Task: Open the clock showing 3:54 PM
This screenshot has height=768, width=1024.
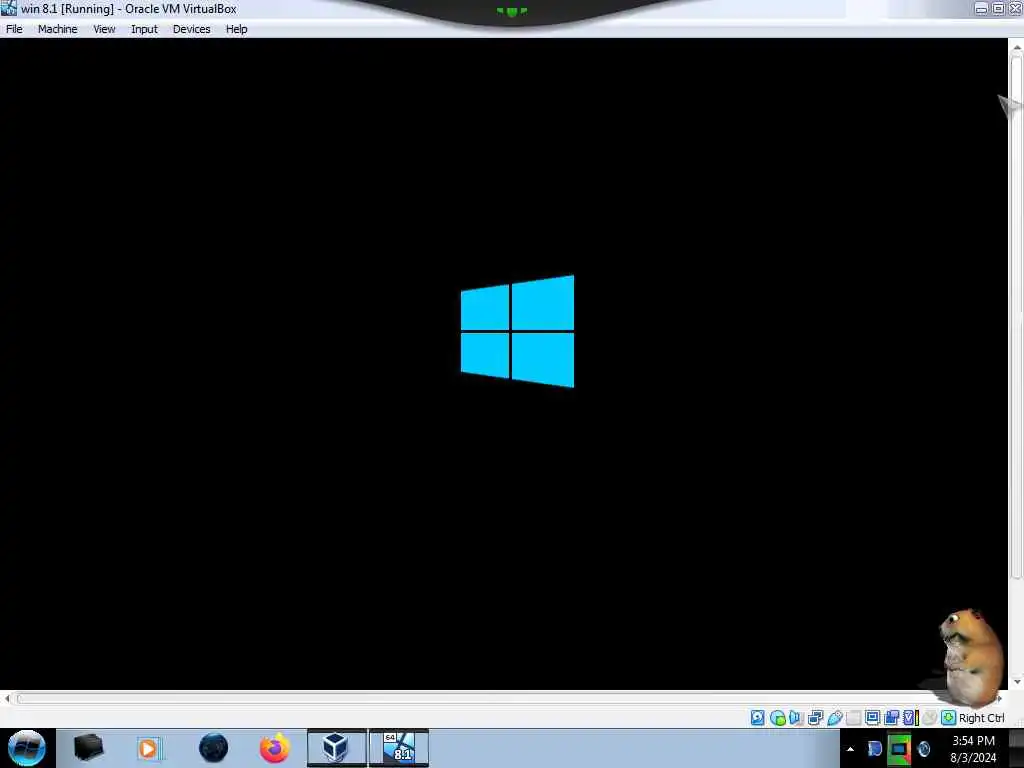Action: tap(973, 749)
